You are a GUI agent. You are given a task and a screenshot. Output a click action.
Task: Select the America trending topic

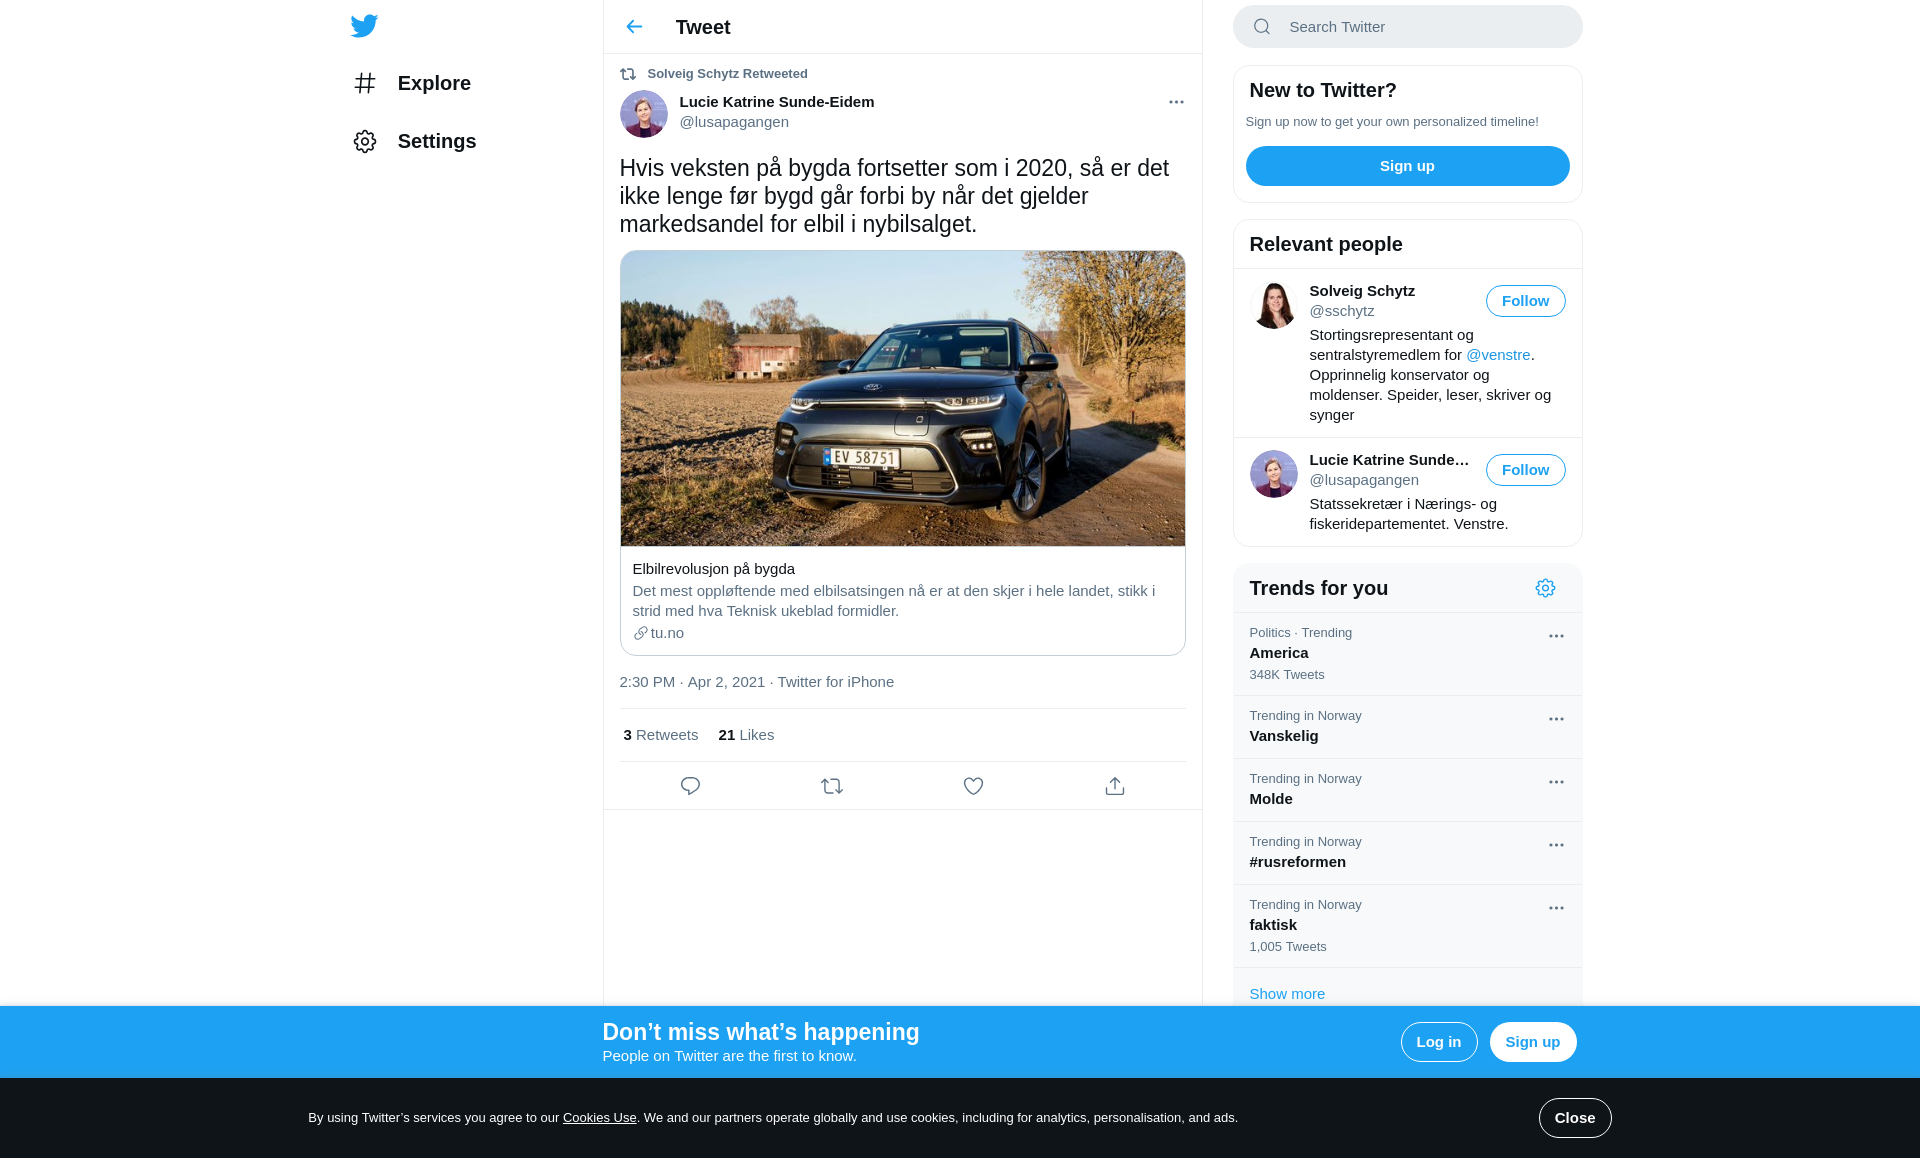[x=1407, y=654]
